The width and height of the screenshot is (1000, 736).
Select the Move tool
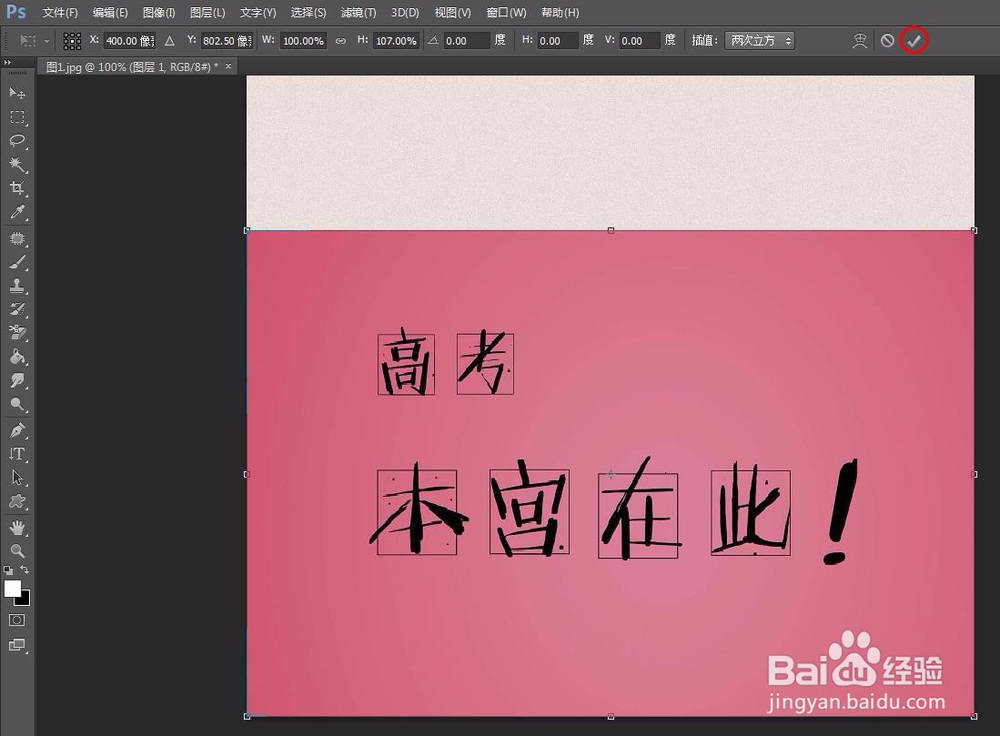[17, 93]
